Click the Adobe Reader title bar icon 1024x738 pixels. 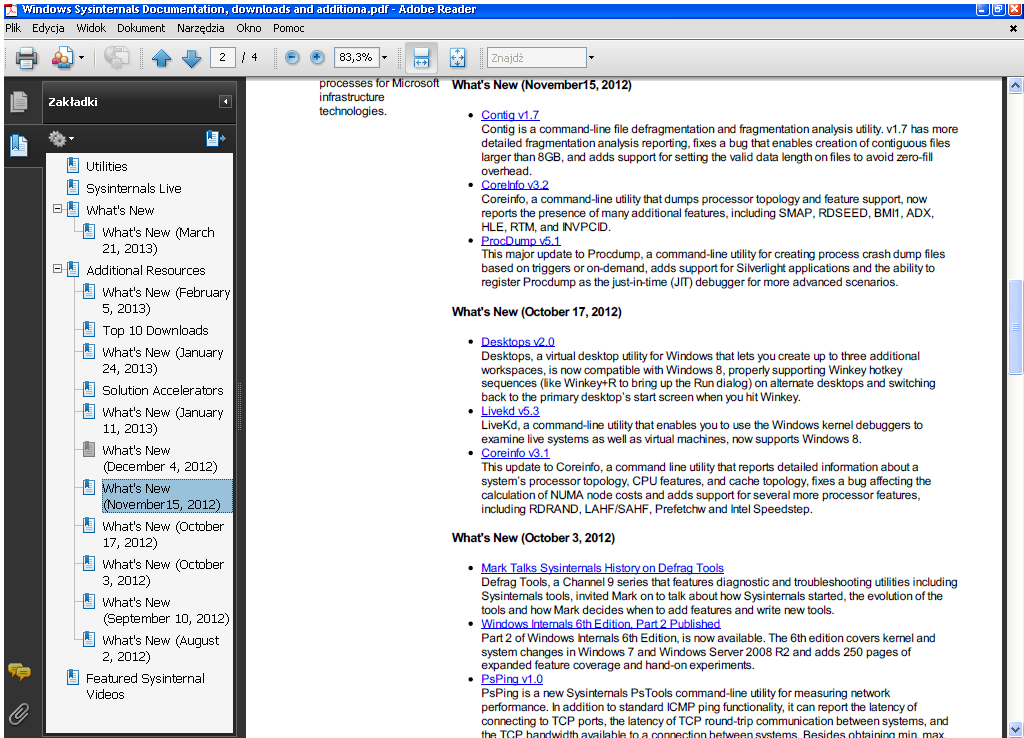11,9
